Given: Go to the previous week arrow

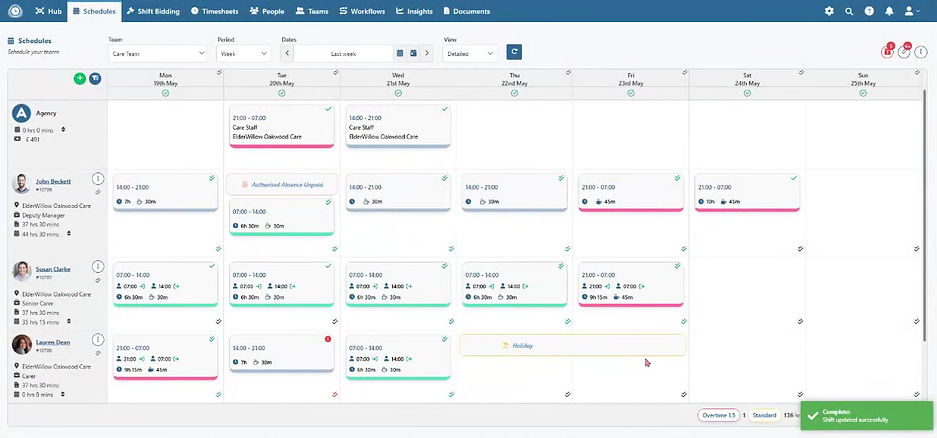Looking at the screenshot, I should [x=287, y=53].
